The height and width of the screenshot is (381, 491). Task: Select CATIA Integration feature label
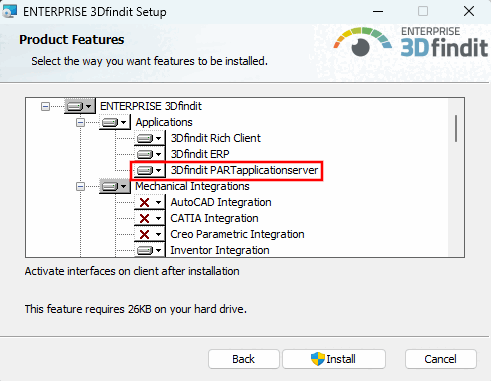coord(214,218)
